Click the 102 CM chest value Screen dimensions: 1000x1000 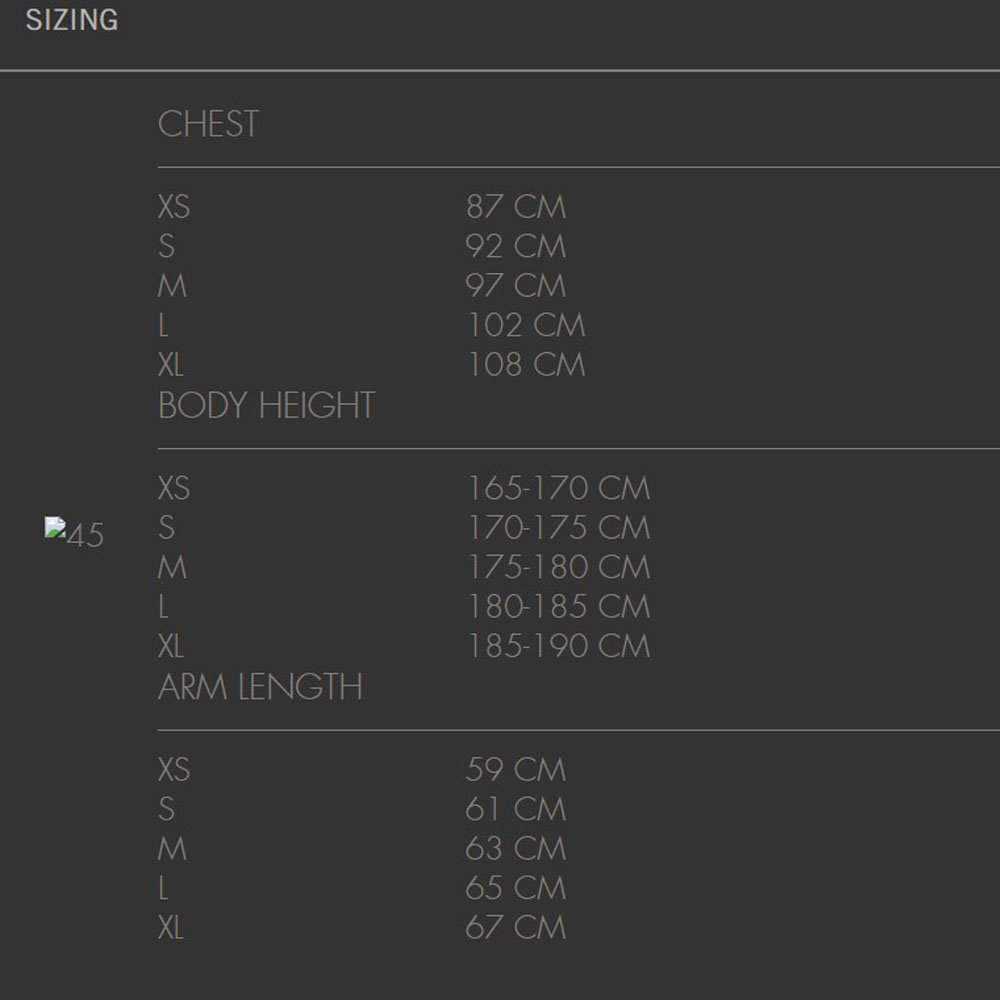click(x=526, y=325)
